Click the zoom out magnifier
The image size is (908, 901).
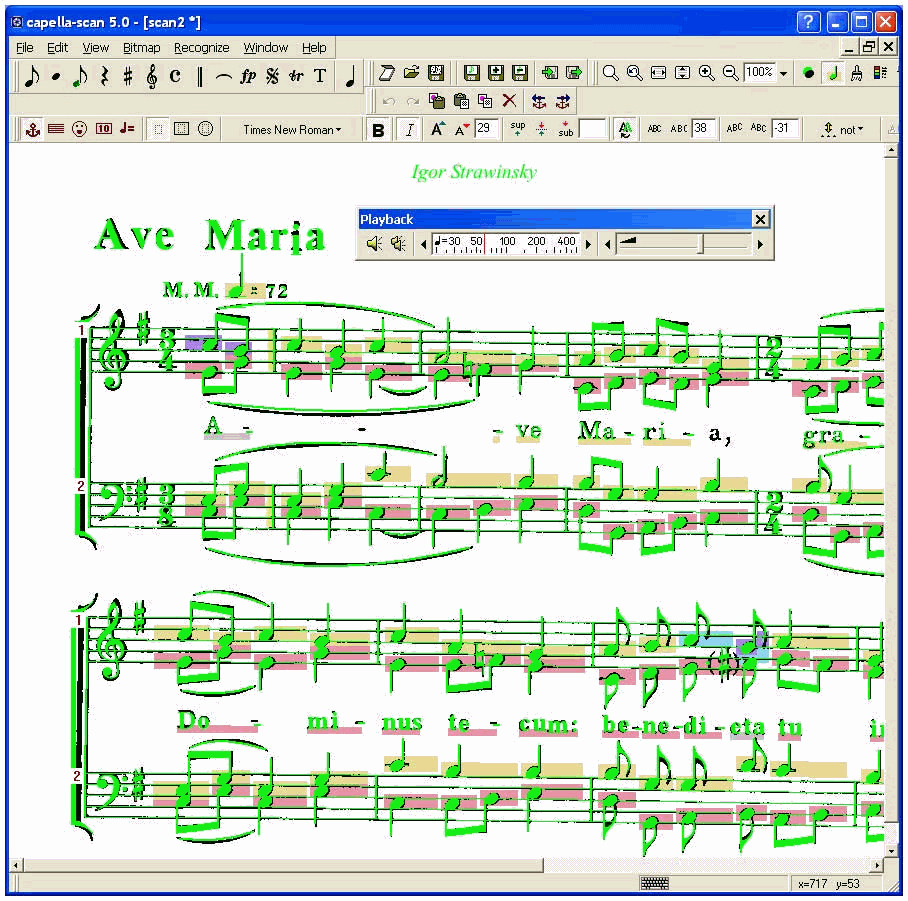click(731, 73)
